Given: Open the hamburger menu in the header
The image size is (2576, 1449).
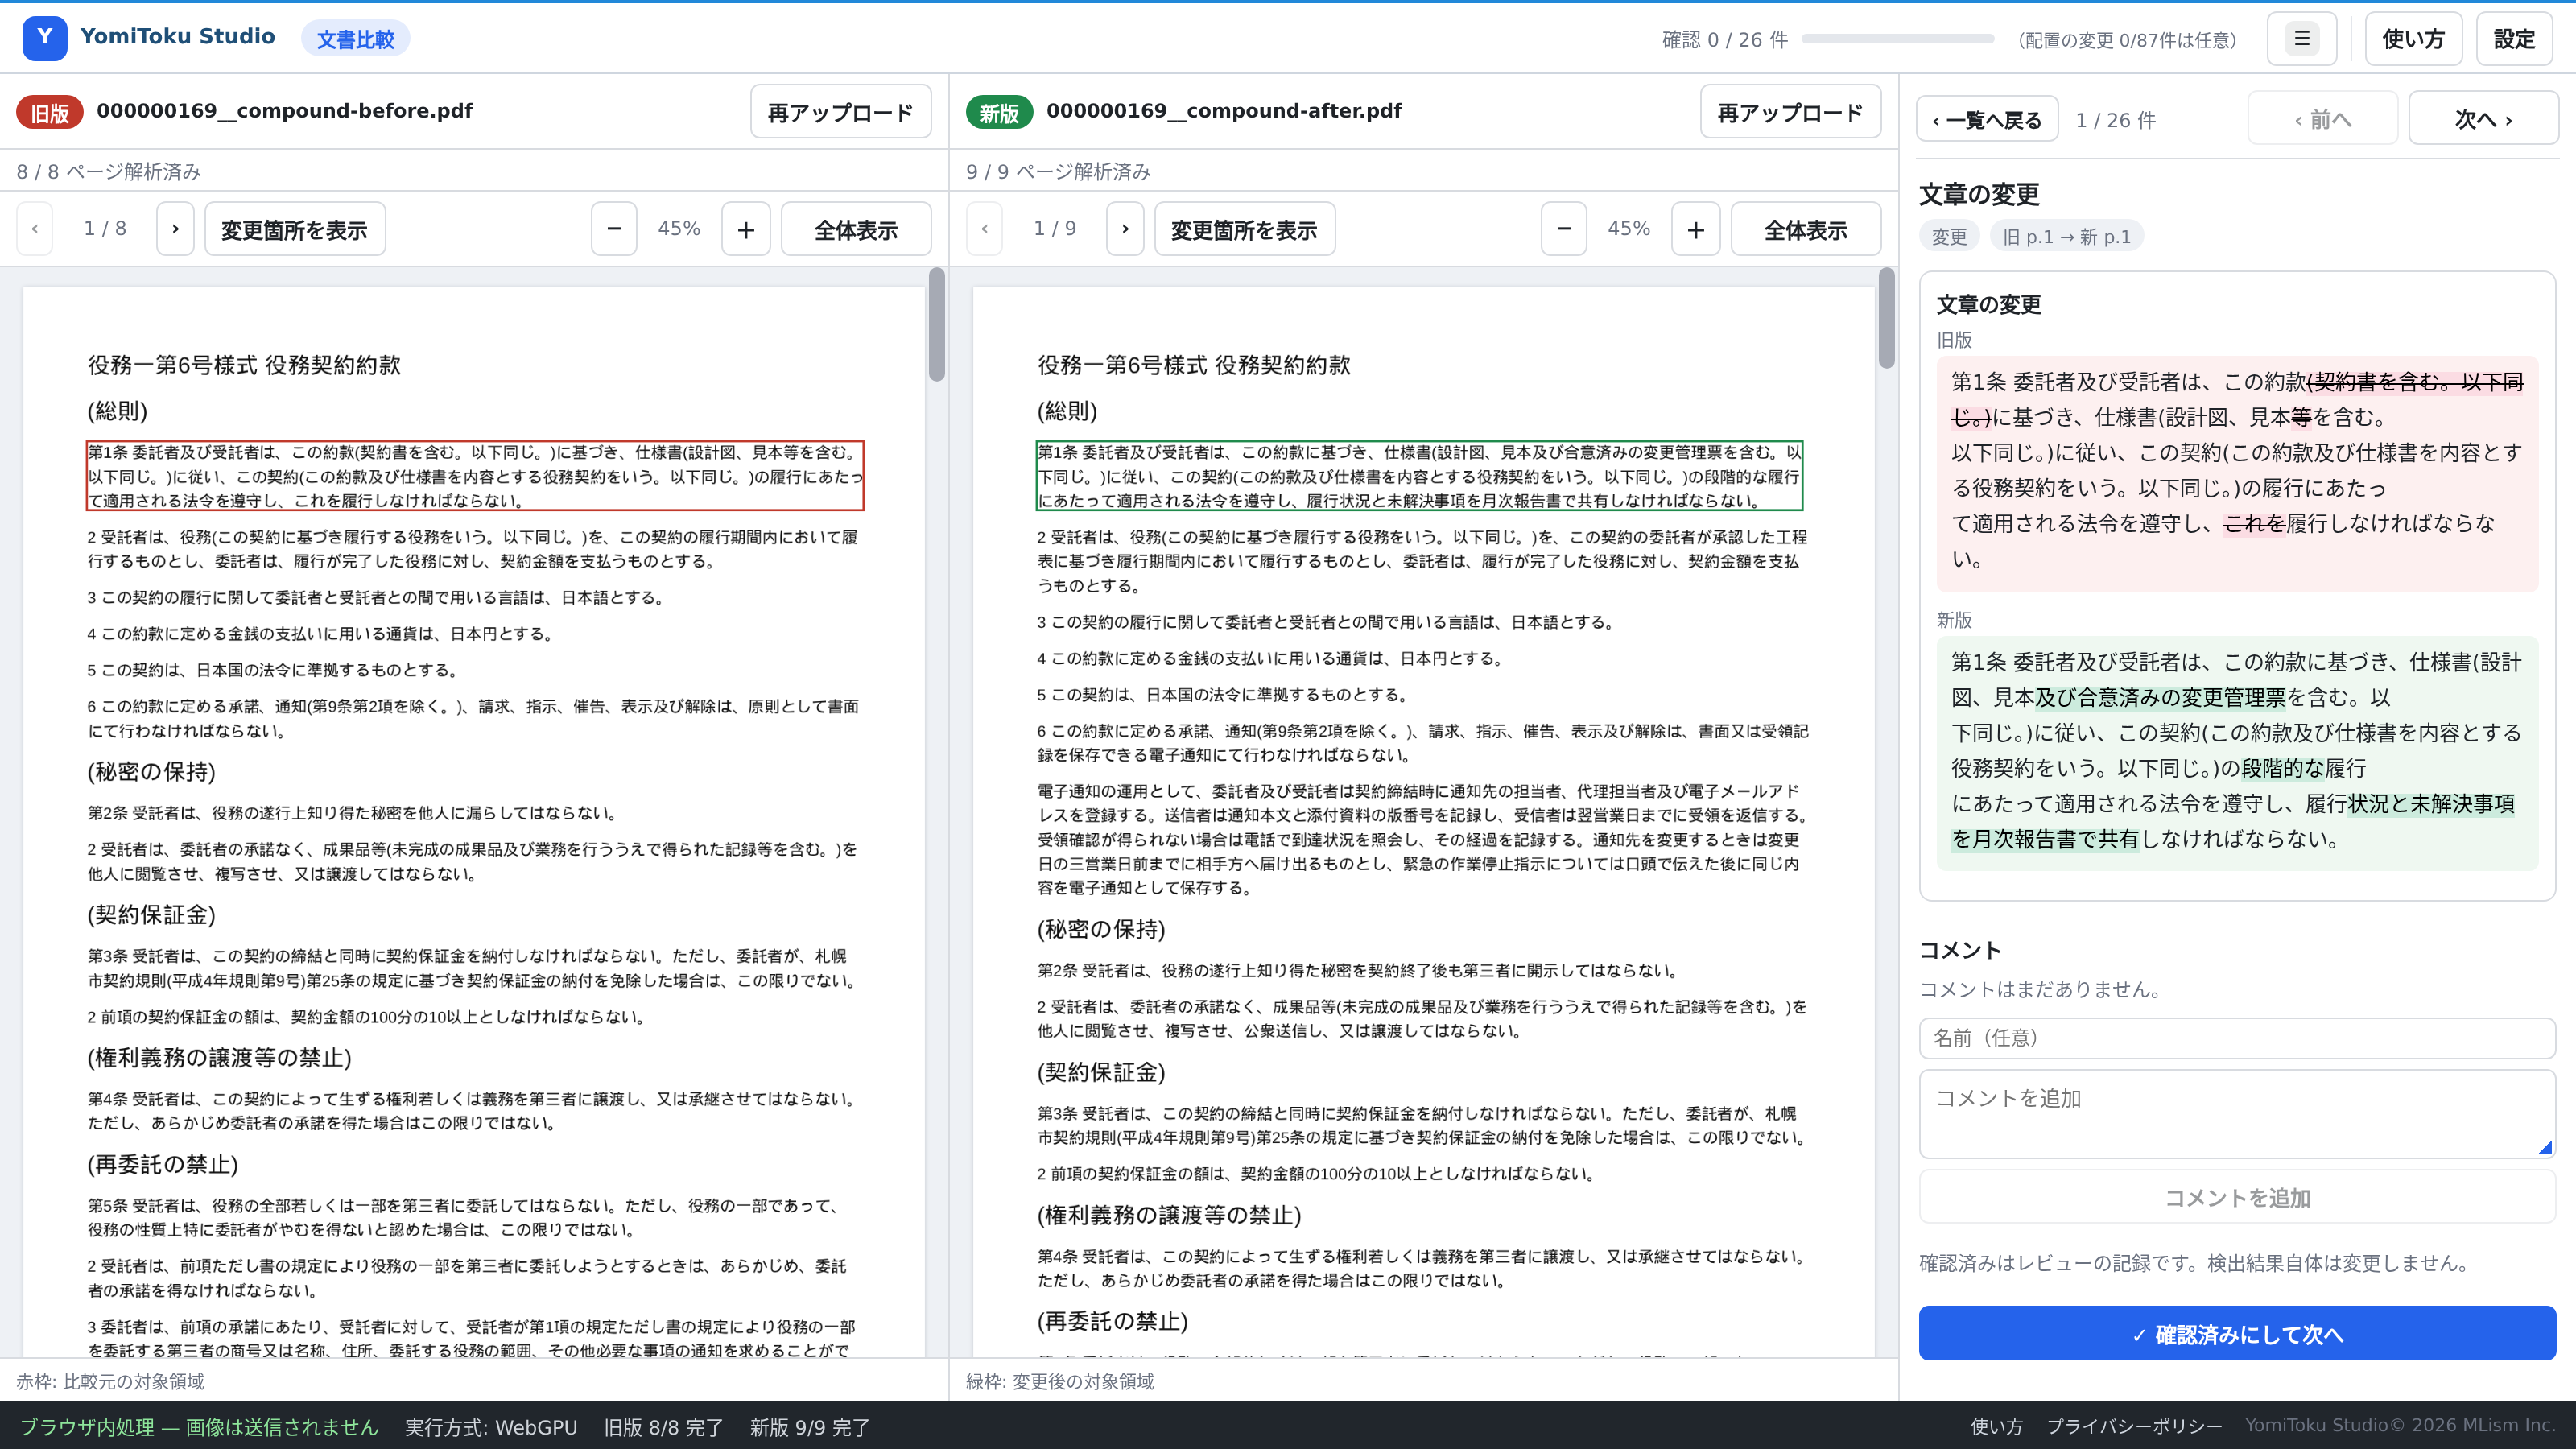Looking at the screenshot, I should point(2301,39).
